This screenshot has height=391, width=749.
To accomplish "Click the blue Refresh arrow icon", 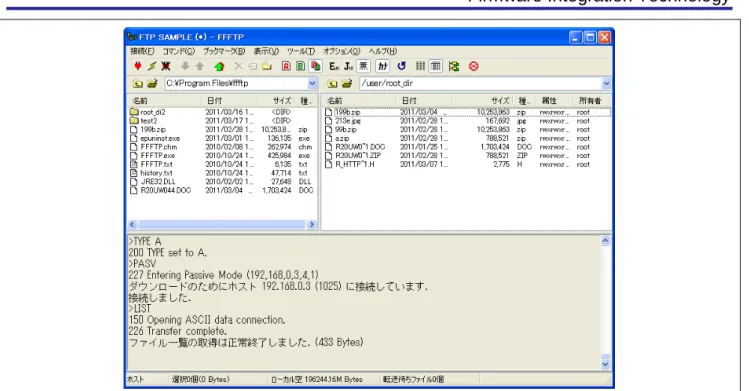I will tap(402, 66).
